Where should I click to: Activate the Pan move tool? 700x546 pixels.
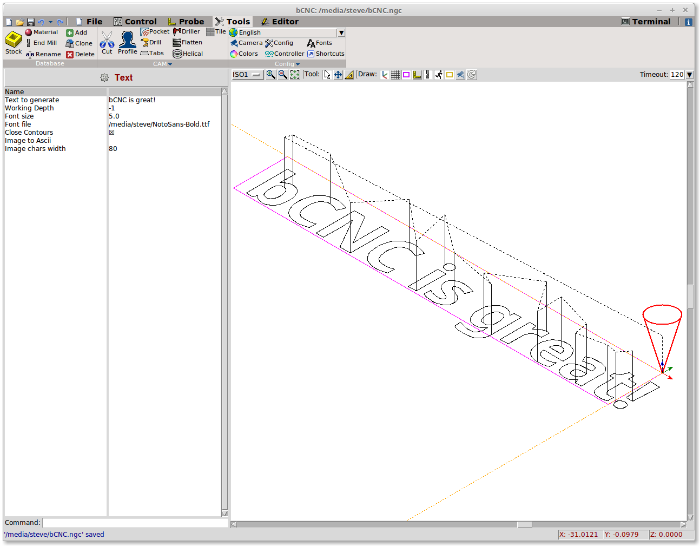point(338,75)
